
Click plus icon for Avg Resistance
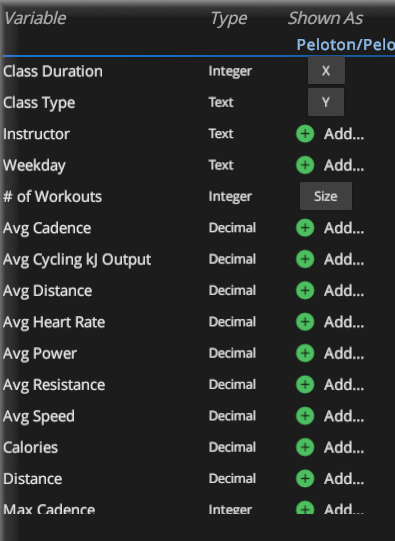tap(305, 385)
